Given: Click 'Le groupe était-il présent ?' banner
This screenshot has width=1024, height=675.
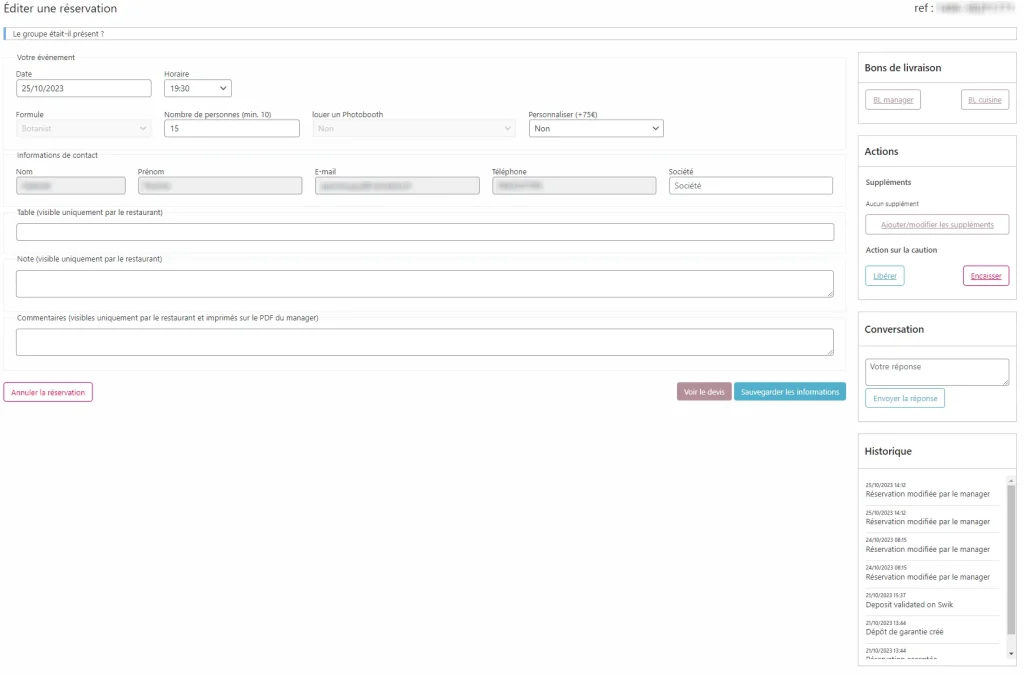Looking at the screenshot, I should [x=510, y=34].
